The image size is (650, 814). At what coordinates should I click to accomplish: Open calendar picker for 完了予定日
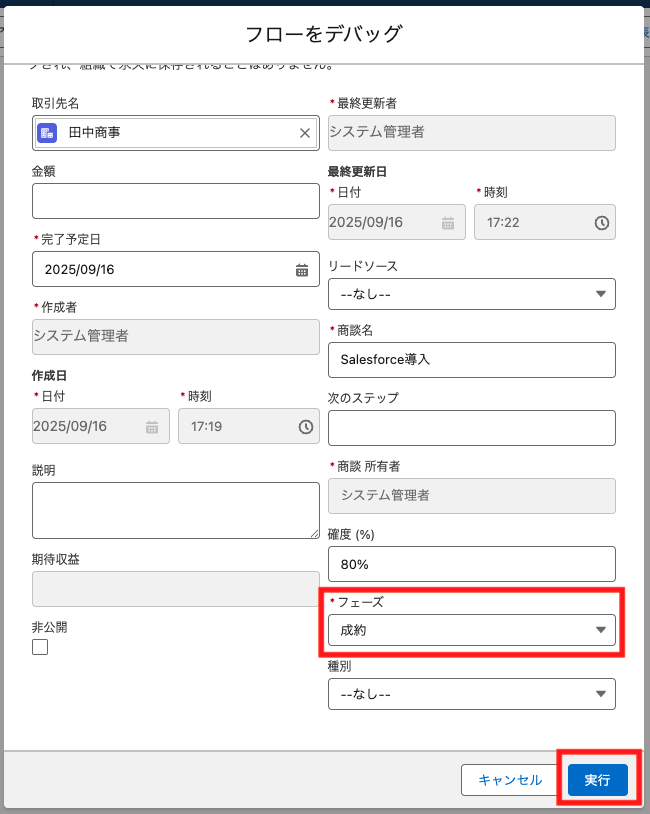tap(302, 269)
